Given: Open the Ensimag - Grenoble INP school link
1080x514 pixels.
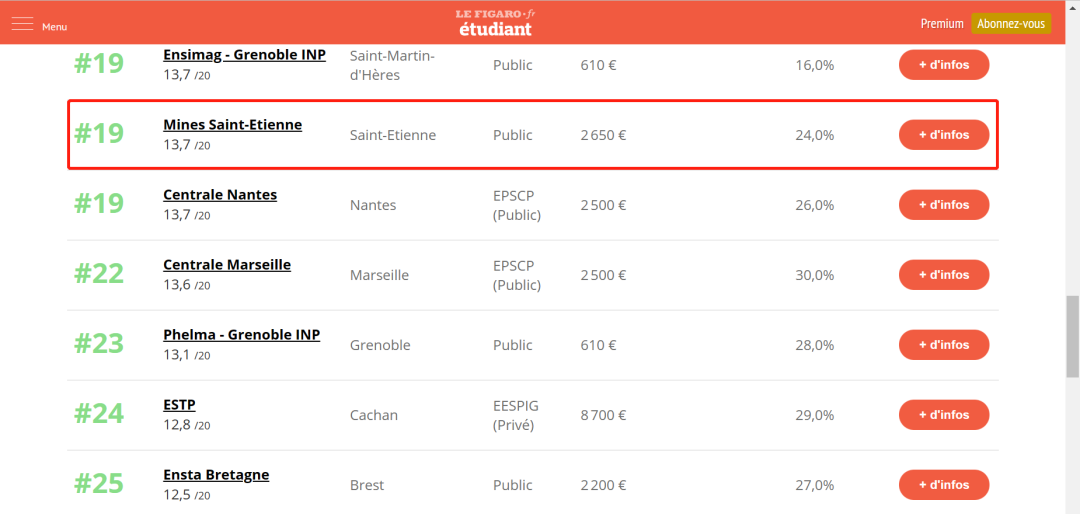Looking at the screenshot, I should 245,54.
